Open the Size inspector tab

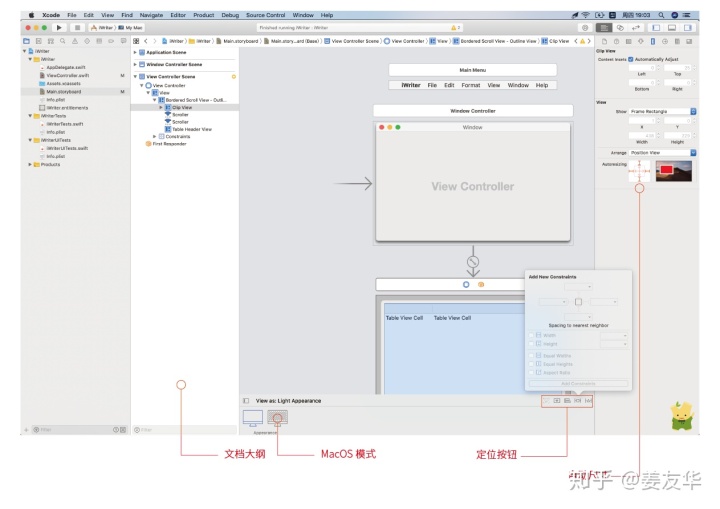(652, 41)
